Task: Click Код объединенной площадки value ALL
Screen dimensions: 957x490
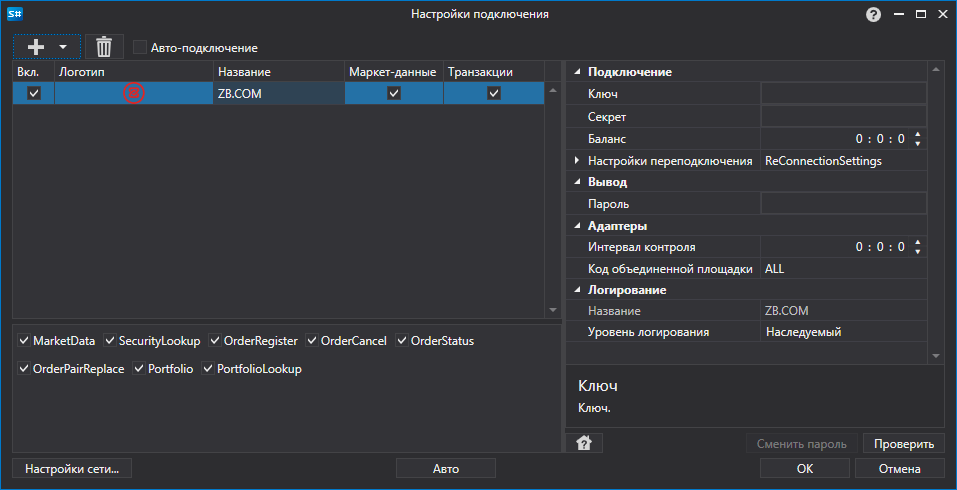Action: (775, 269)
